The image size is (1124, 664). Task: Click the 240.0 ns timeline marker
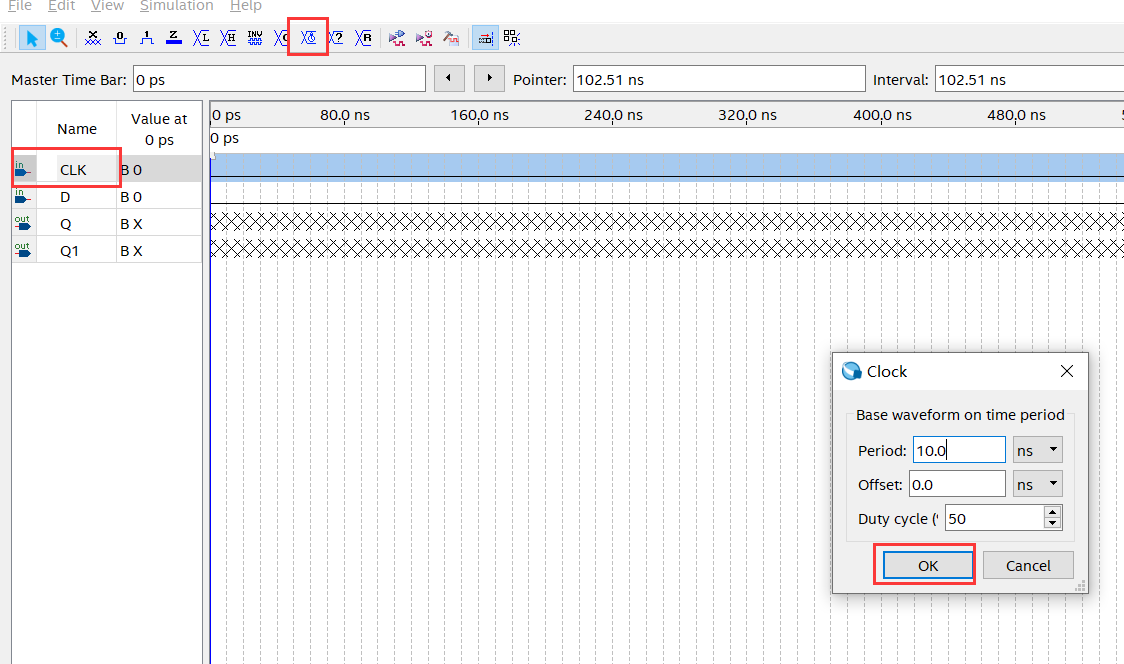pos(613,115)
